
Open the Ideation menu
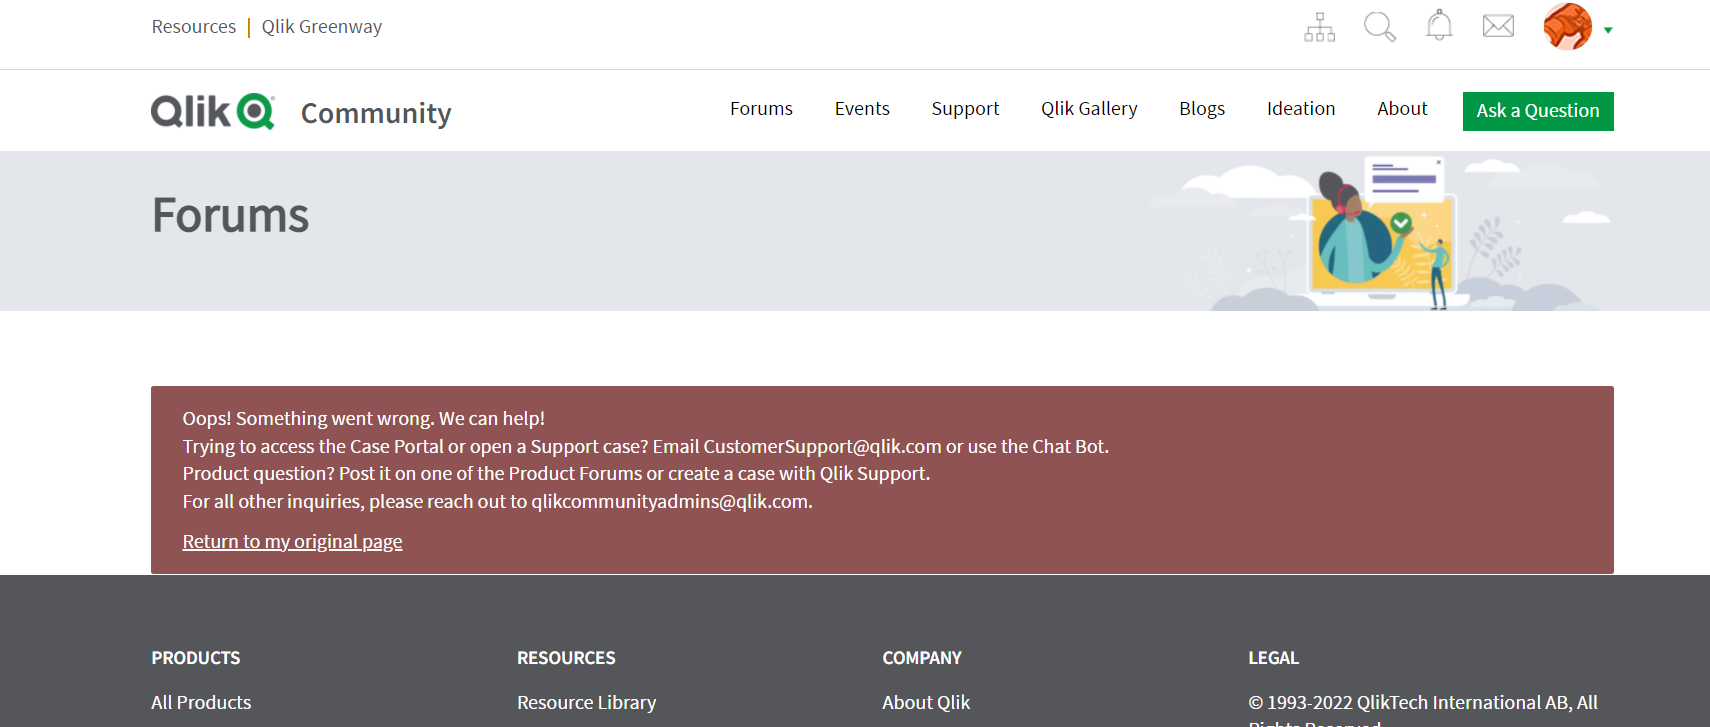tap(1301, 108)
